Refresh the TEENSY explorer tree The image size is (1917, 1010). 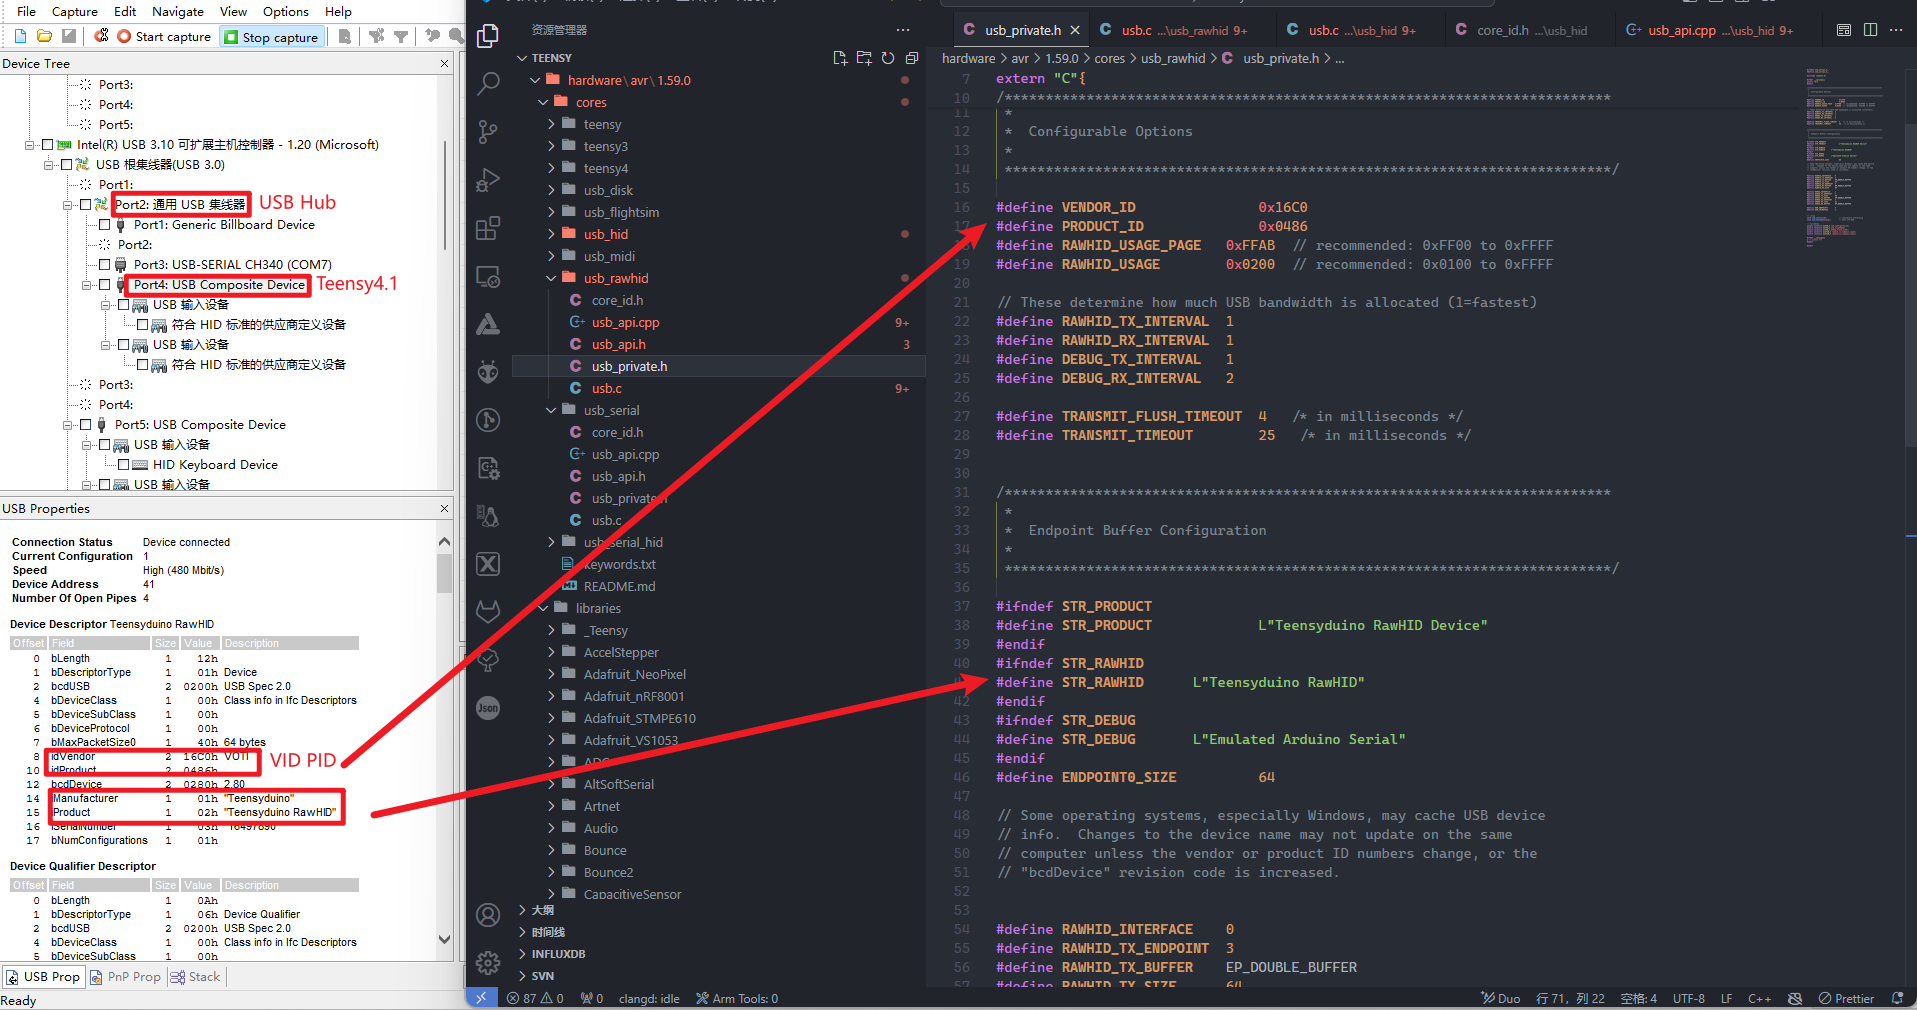point(888,58)
